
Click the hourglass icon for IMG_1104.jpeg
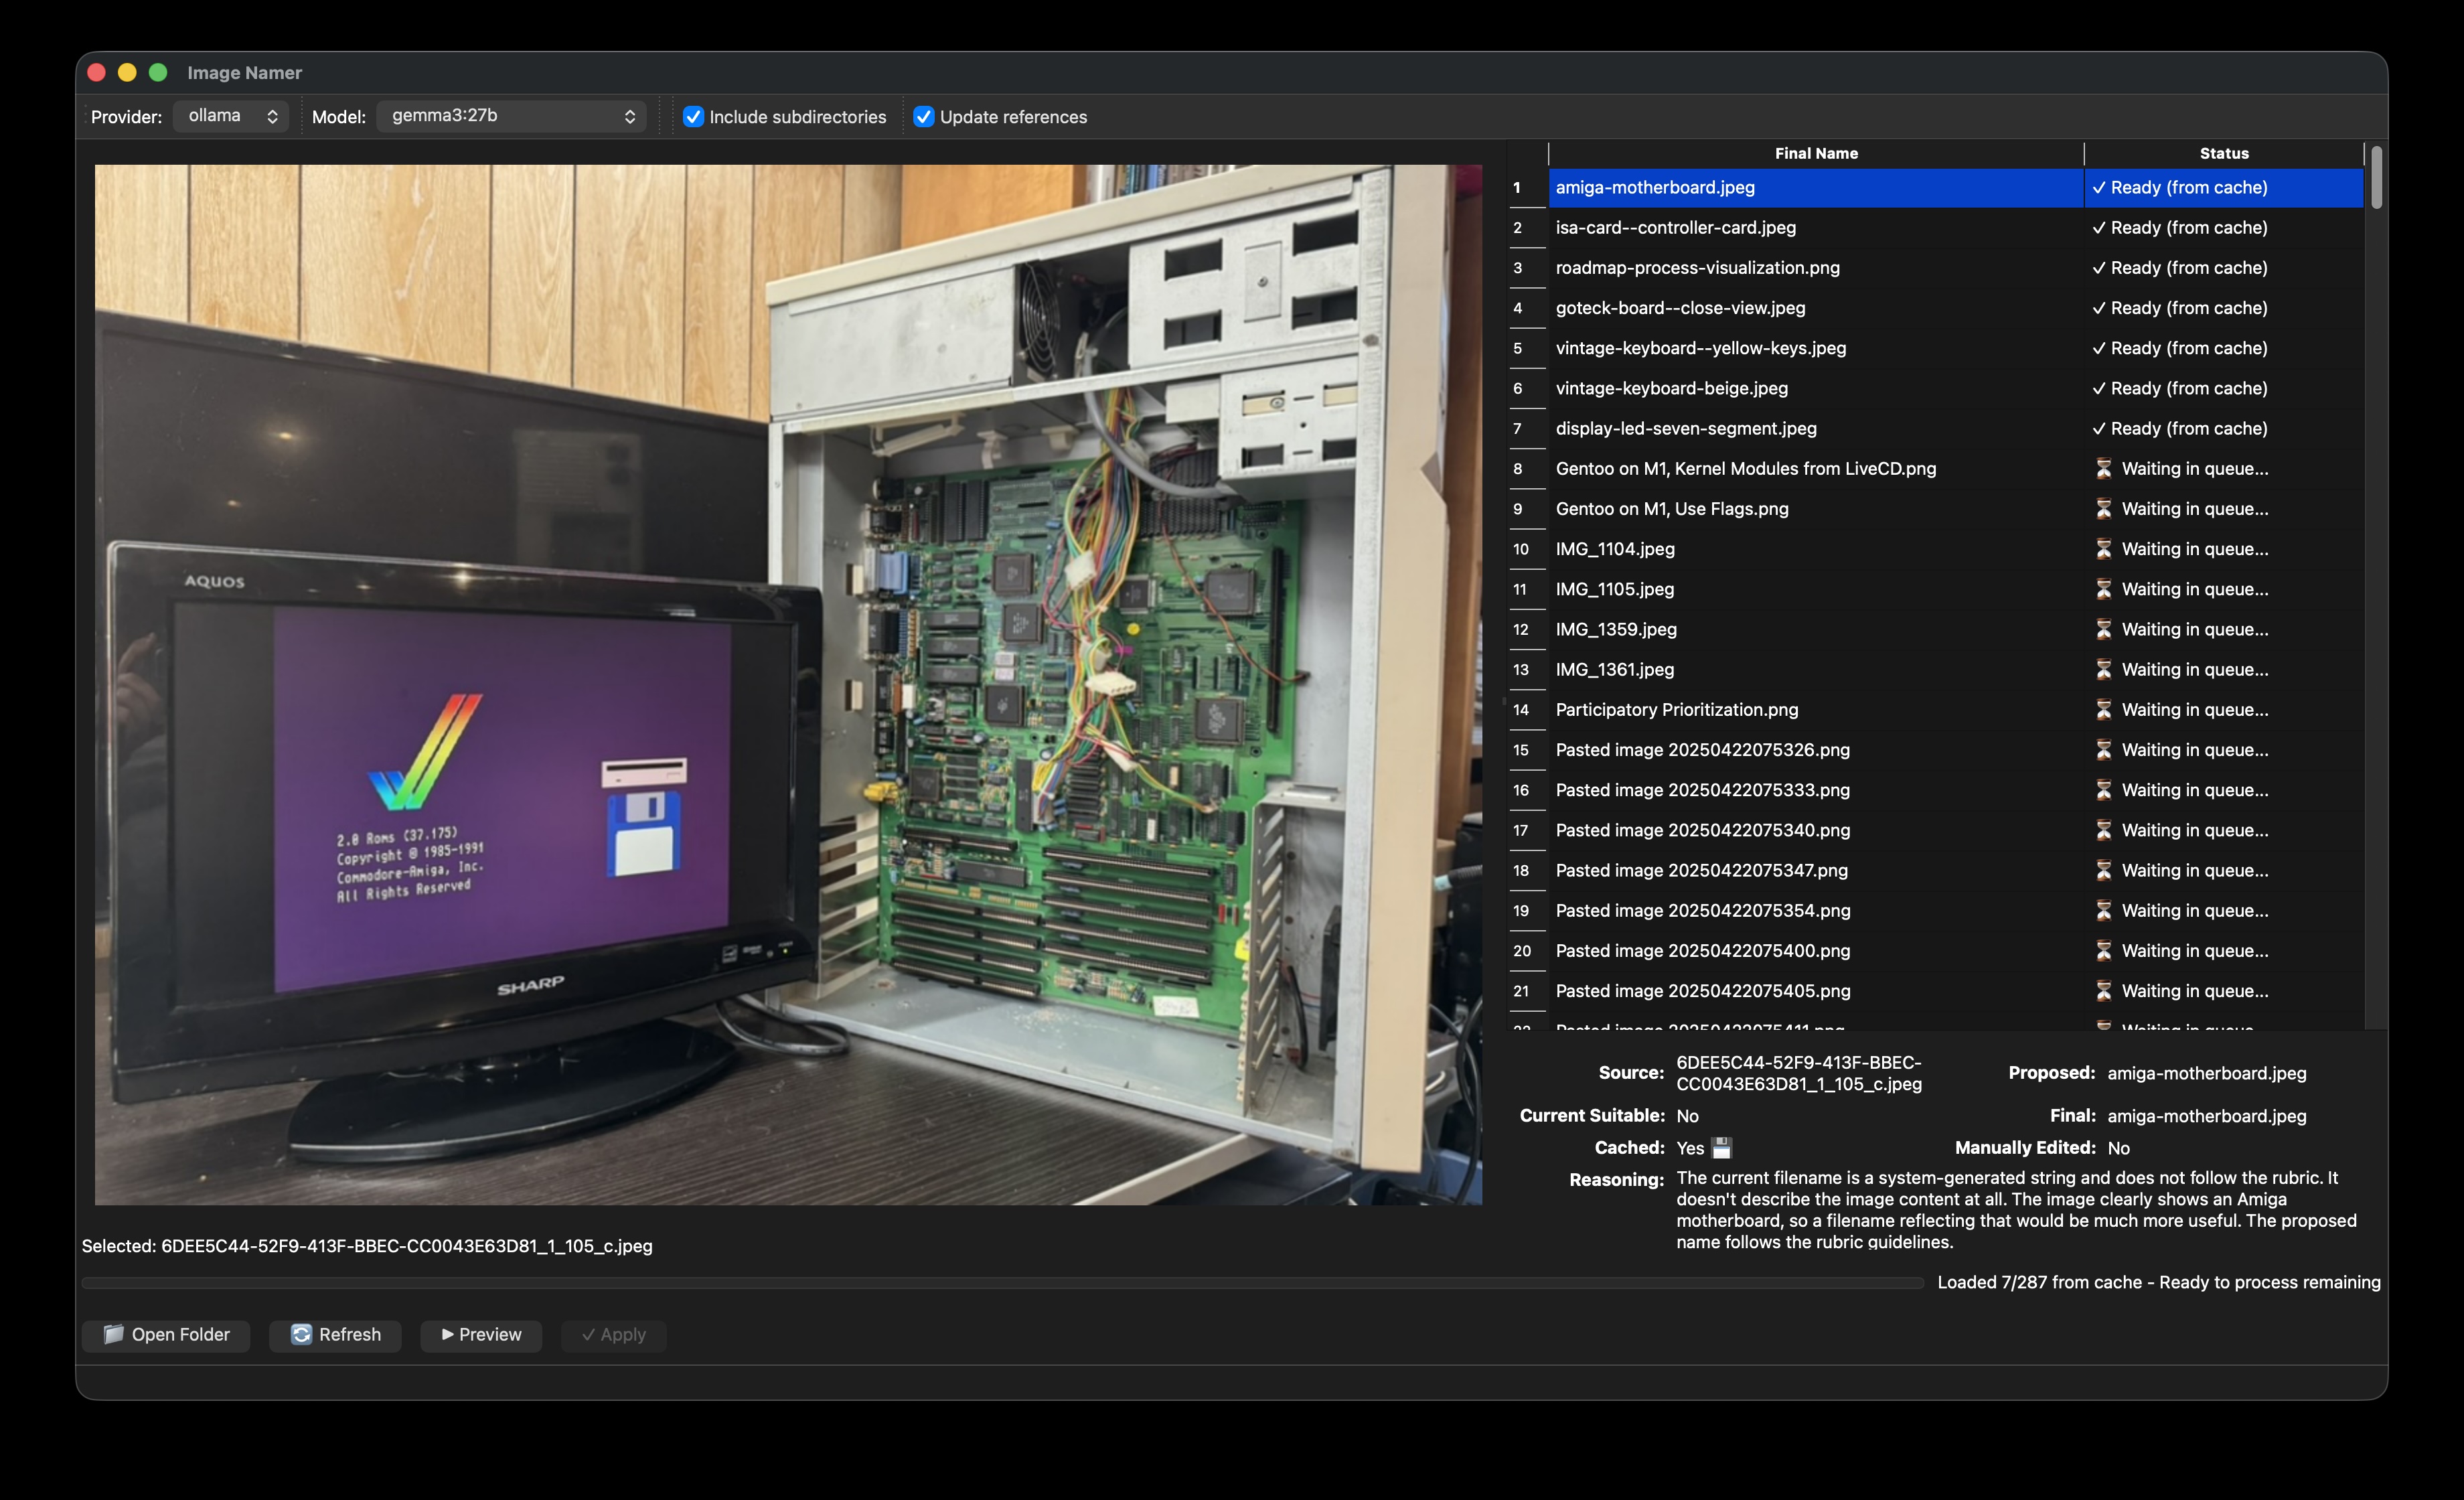click(2103, 549)
